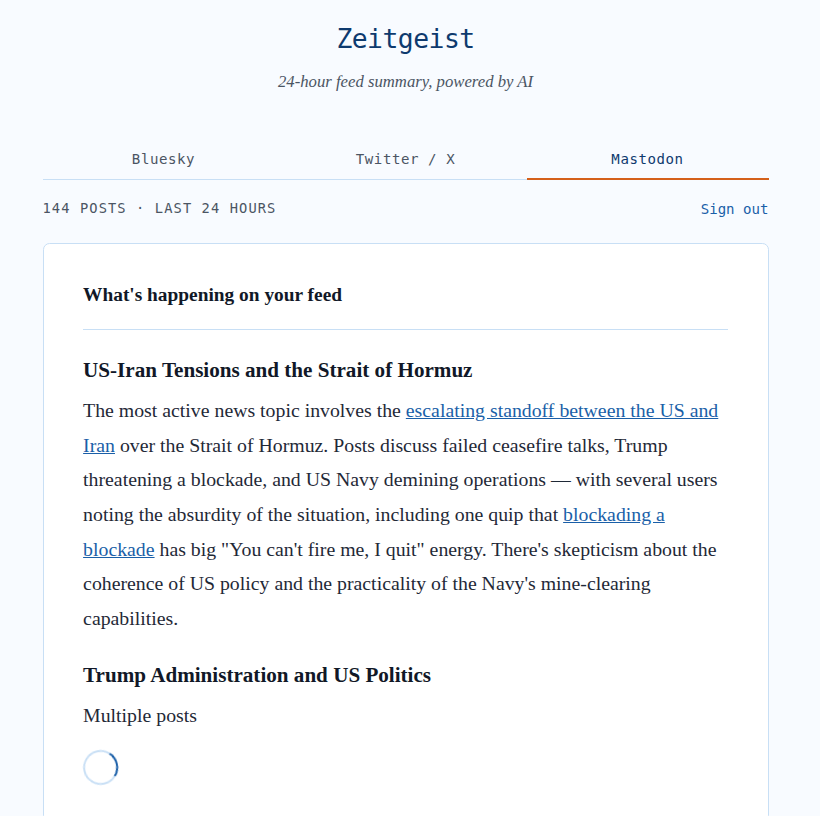Image resolution: width=820 pixels, height=816 pixels.
Task: Click the 144 posts count label
Action: (84, 208)
